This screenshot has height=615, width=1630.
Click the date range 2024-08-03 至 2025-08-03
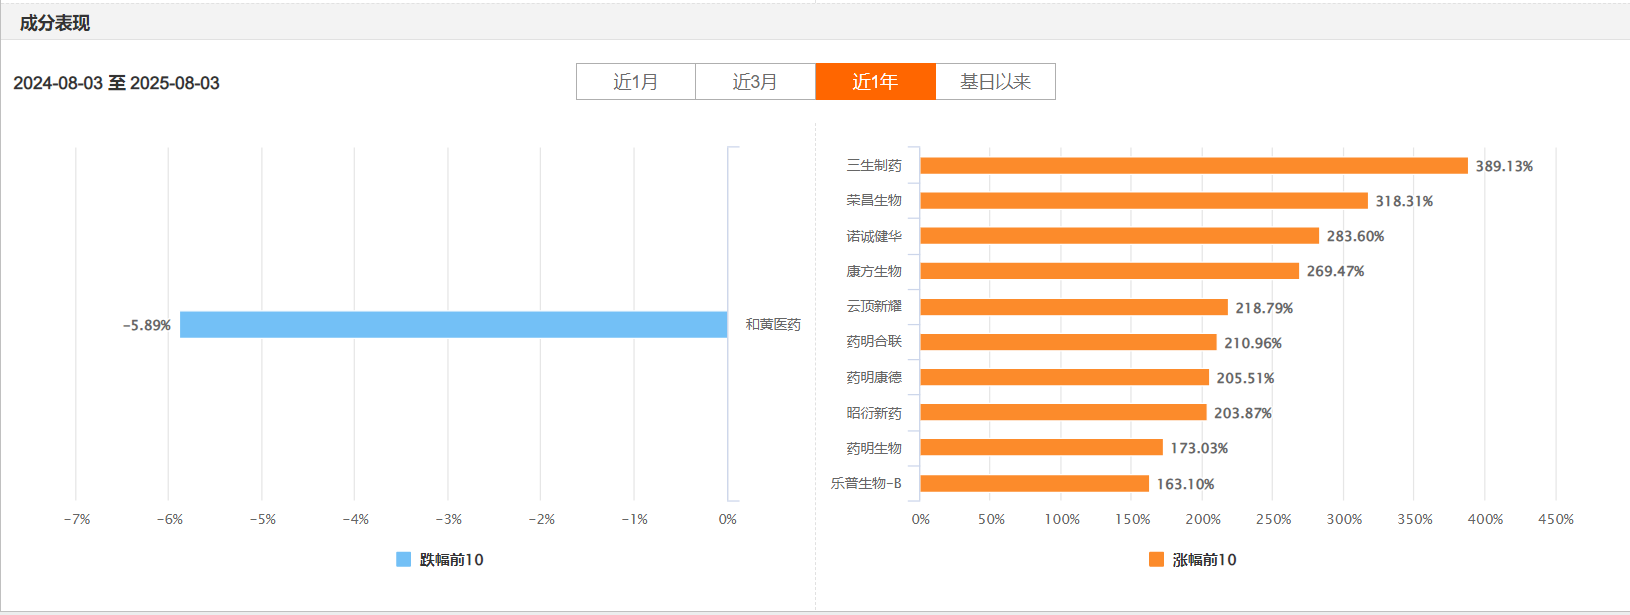click(116, 83)
